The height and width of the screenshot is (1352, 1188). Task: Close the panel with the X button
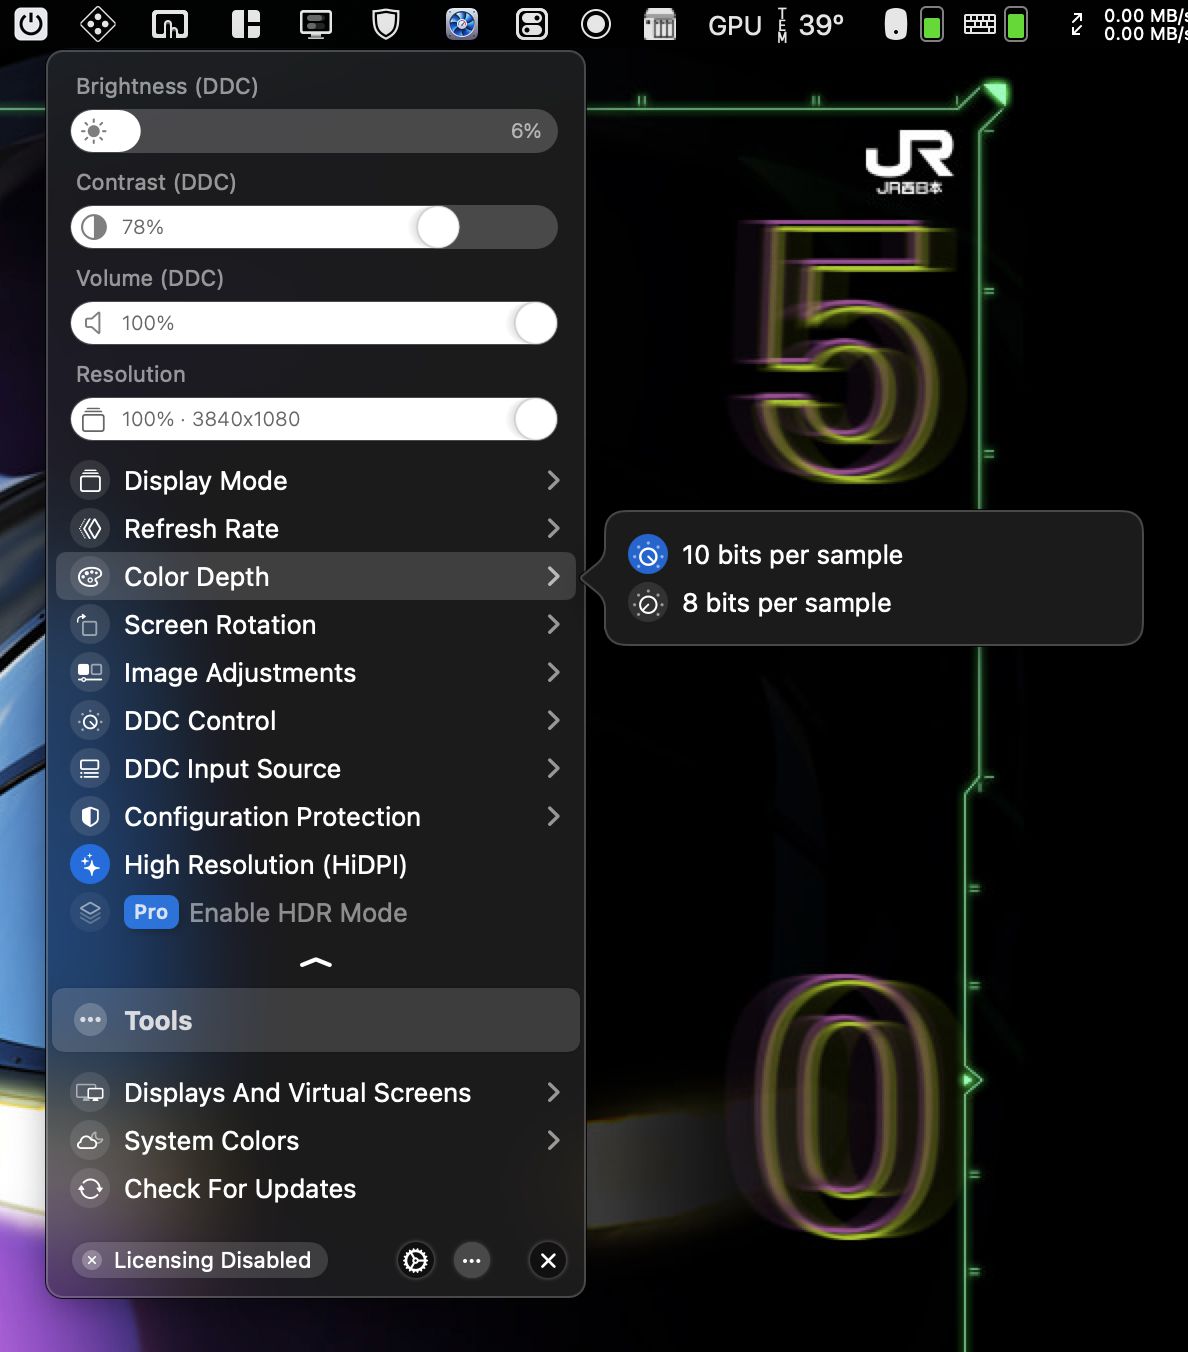(548, 1260)
